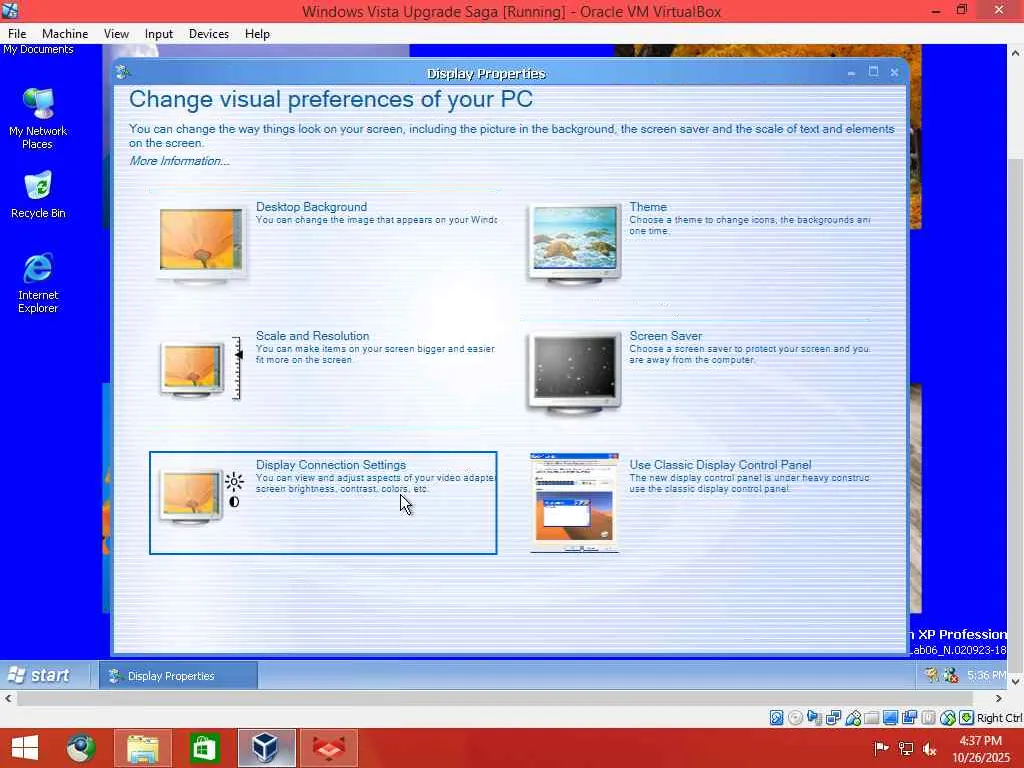The image size is (1024, 768).
Task: Click the horizontal scrollbar left arrow
Action: pos(8,698)
